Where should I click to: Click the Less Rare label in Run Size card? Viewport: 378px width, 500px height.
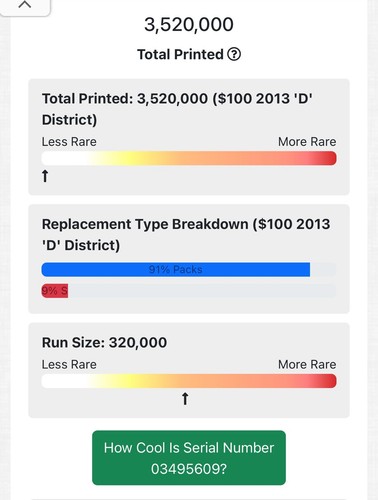point(69,364)
